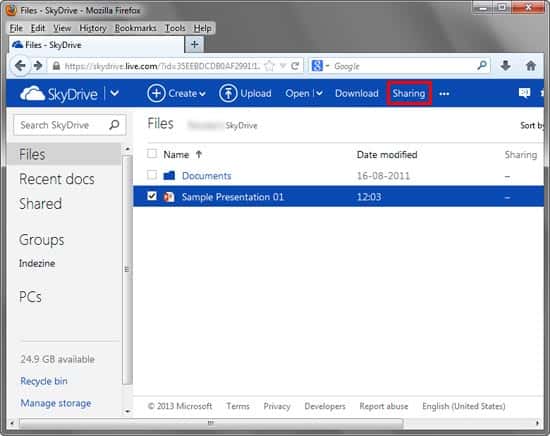Viewport: 550px width, 436px height.
Task: Select Shared in the sidebar
Action: (40, 204)
